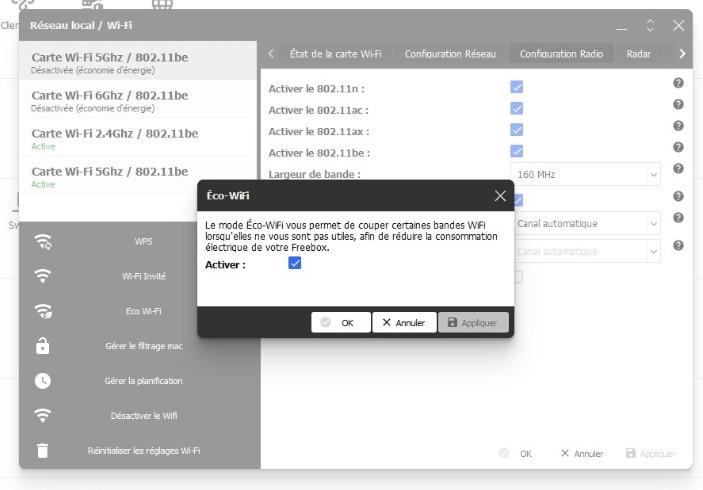Maximize the Réseau local / Wi-Fi window
The image size is (703, 490).
650,26
